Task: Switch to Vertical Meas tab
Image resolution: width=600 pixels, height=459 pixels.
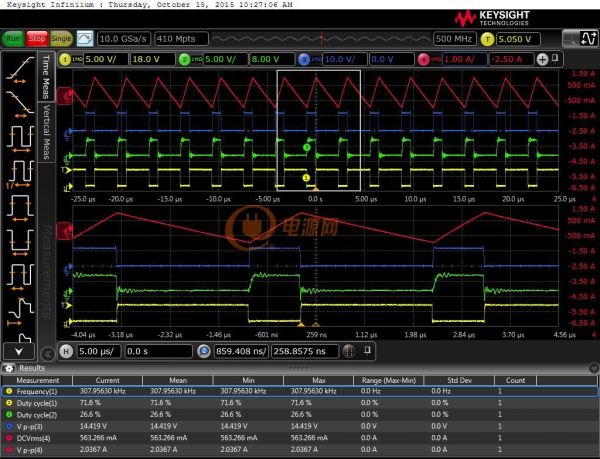Action: 46,132
